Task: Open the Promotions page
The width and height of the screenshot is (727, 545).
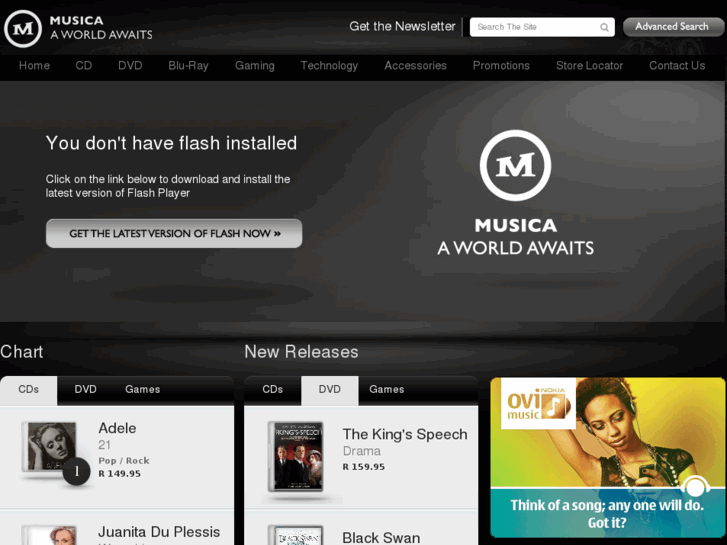Action: [501, 65]
